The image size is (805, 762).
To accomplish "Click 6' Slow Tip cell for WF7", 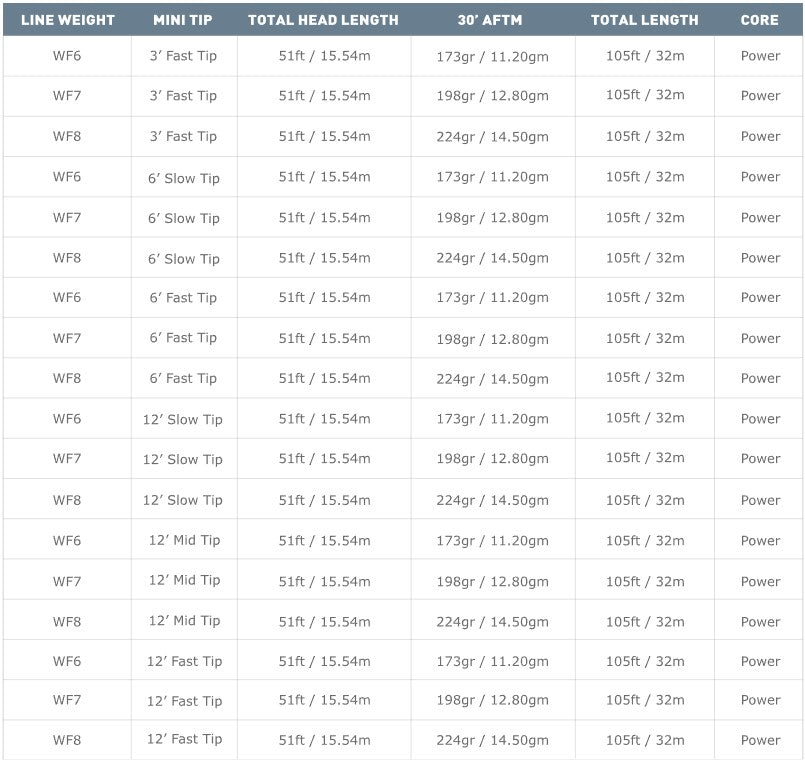I will (x=183, y=218).
